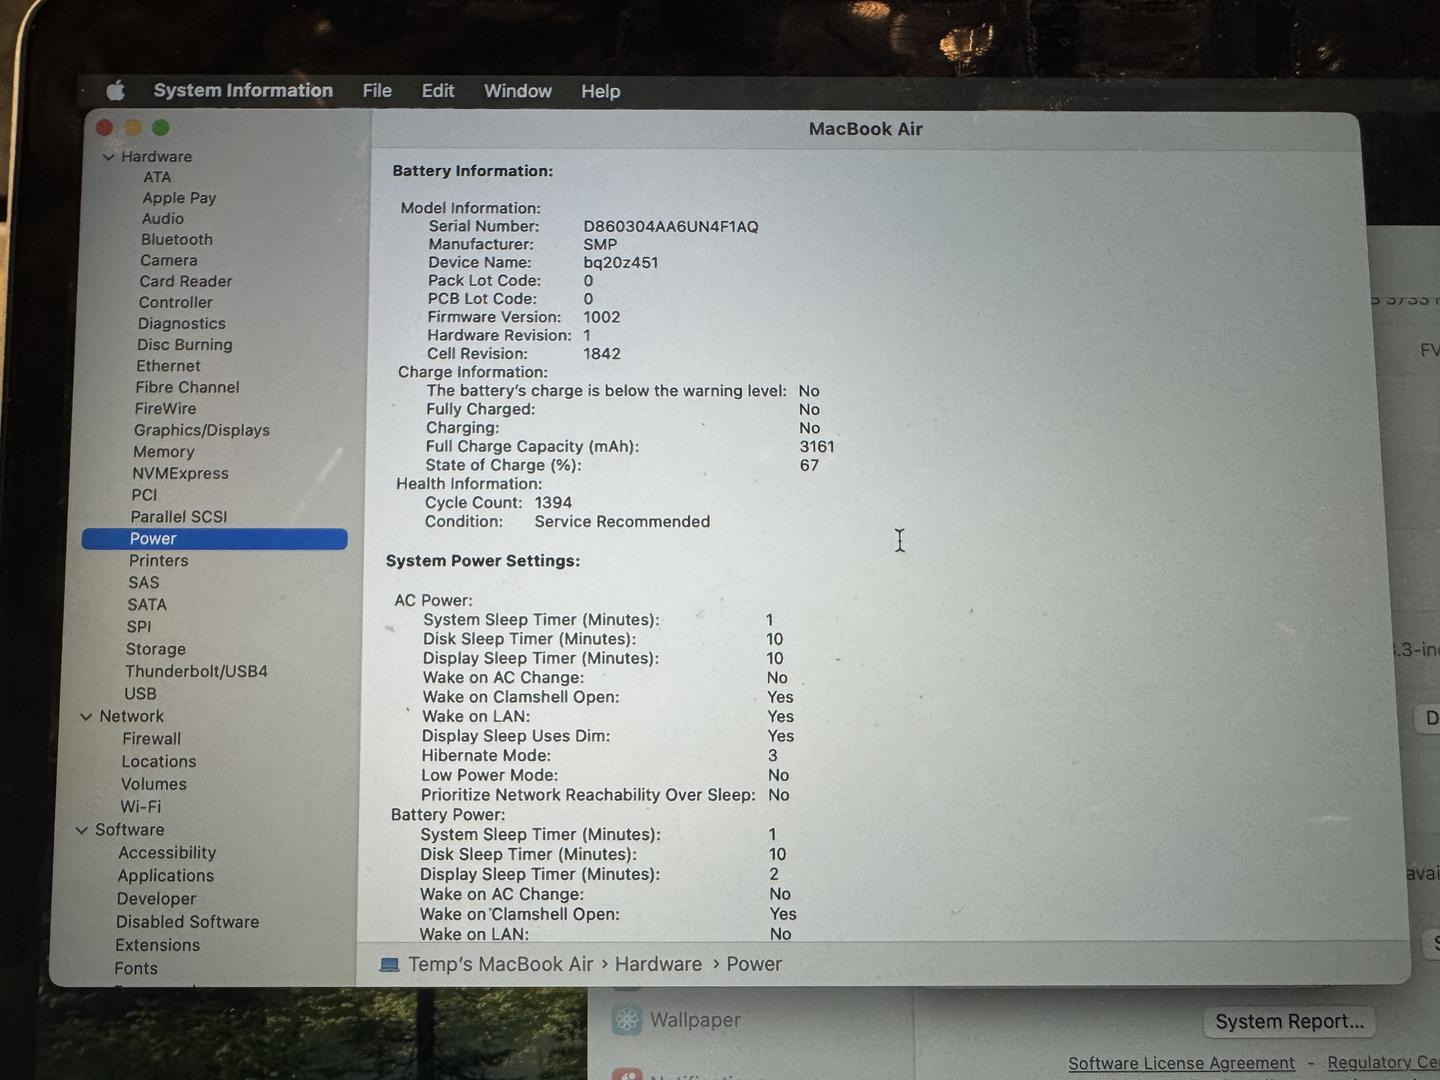Select Disabled Software in the sidebar
Screen dimensions: 1440x1080
(188, 922)
